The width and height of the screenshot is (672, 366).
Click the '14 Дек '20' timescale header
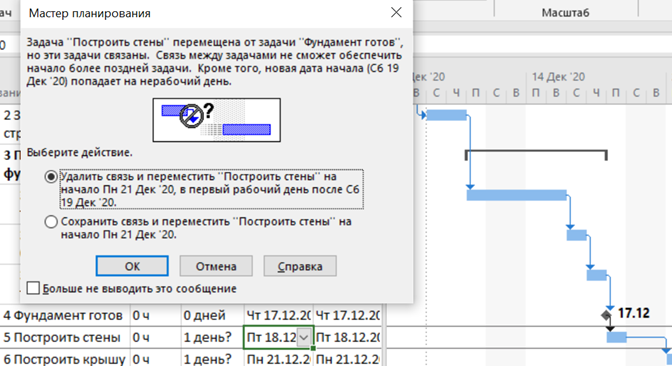558,77
